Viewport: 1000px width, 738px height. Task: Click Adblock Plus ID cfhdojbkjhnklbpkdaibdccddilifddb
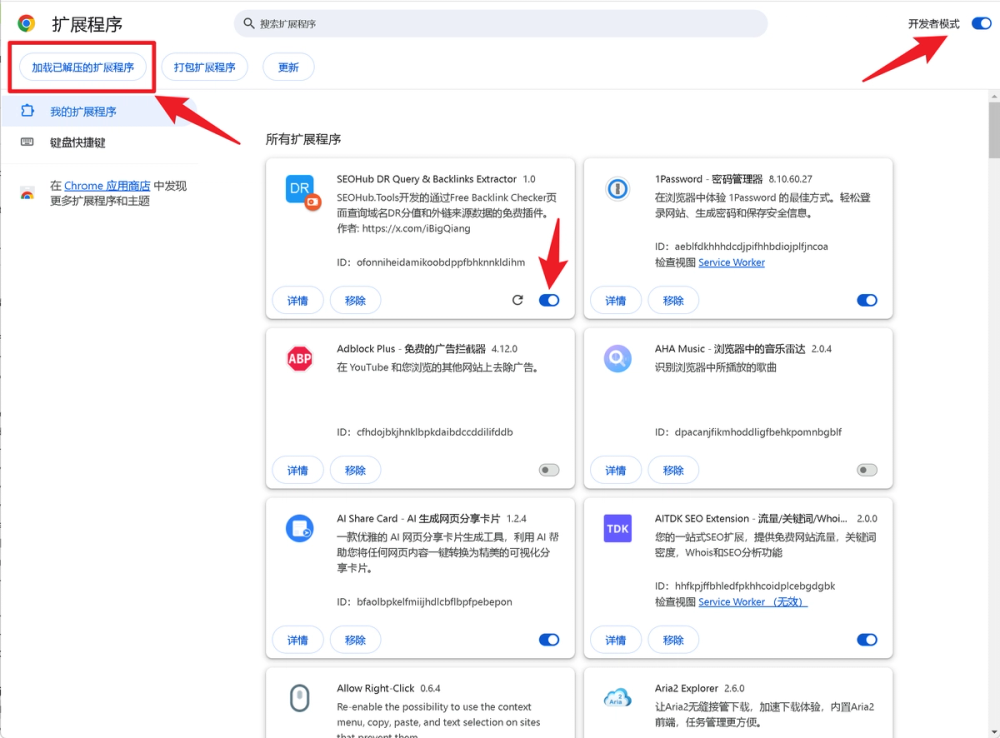pos(434,432)
